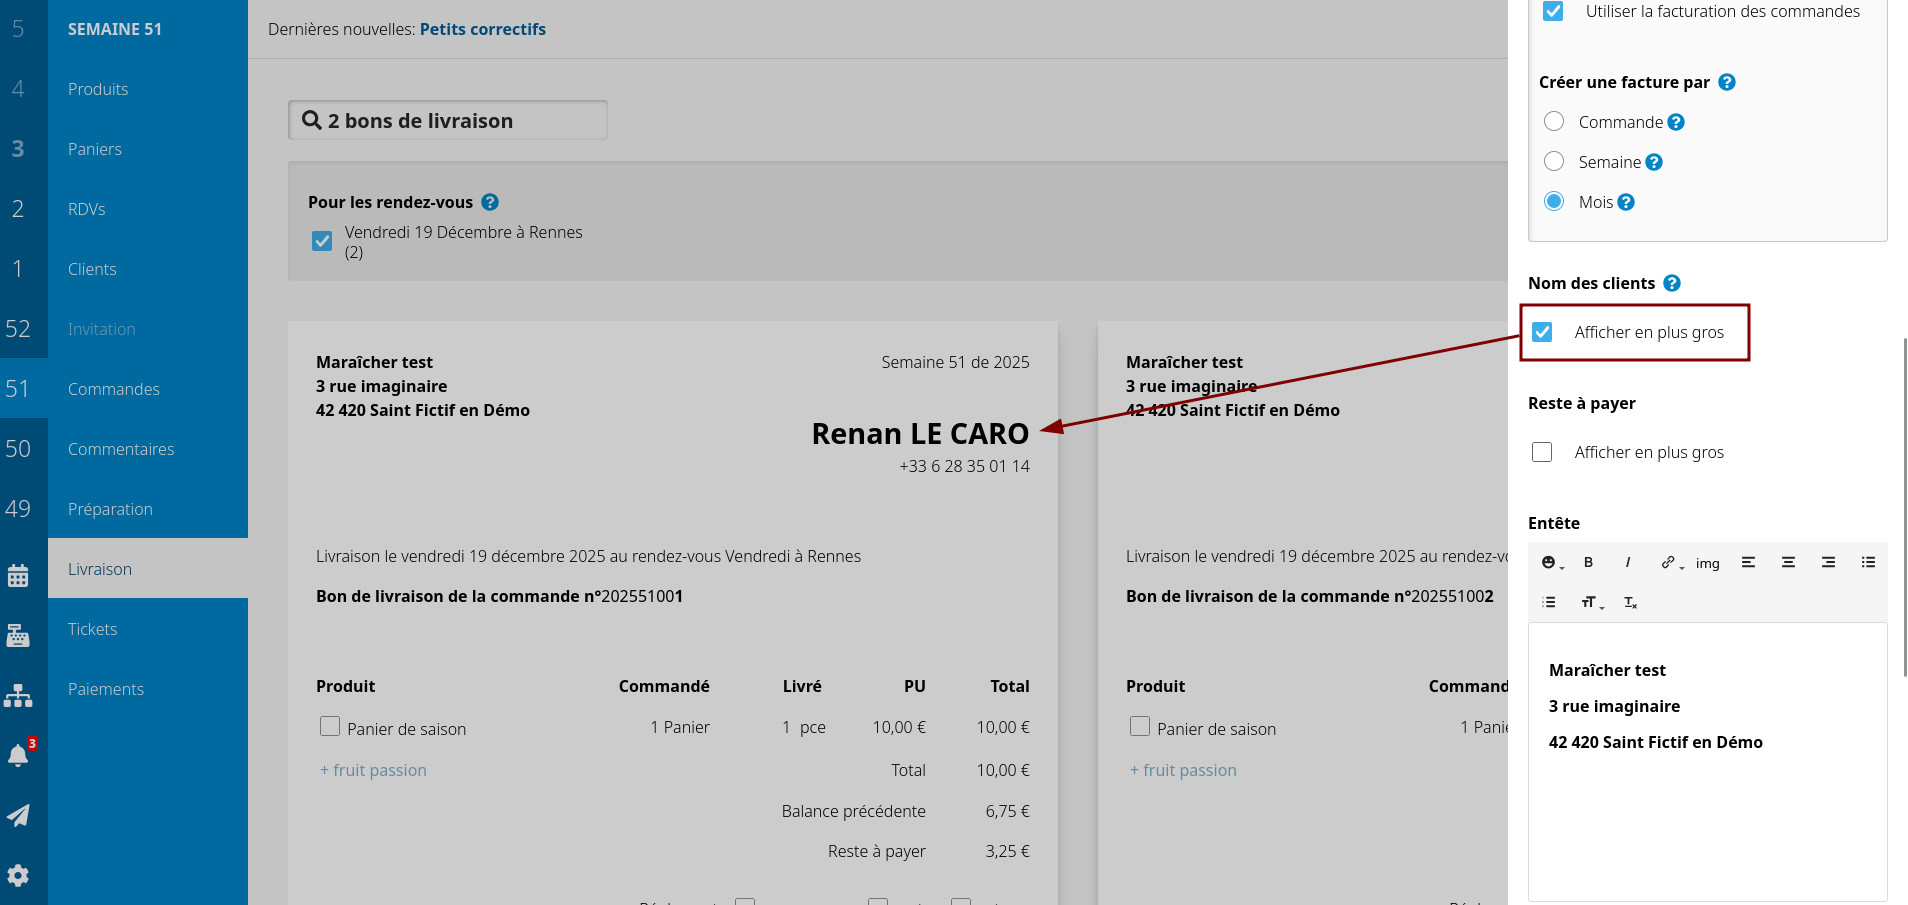Toggle bold in the Entête editor

(1588, 563)
